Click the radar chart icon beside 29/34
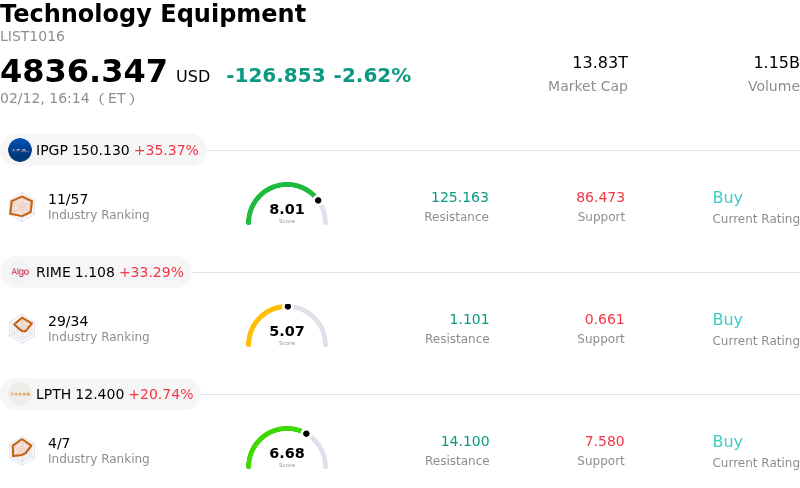Screen dimensions: 800x488 [21, 328]
